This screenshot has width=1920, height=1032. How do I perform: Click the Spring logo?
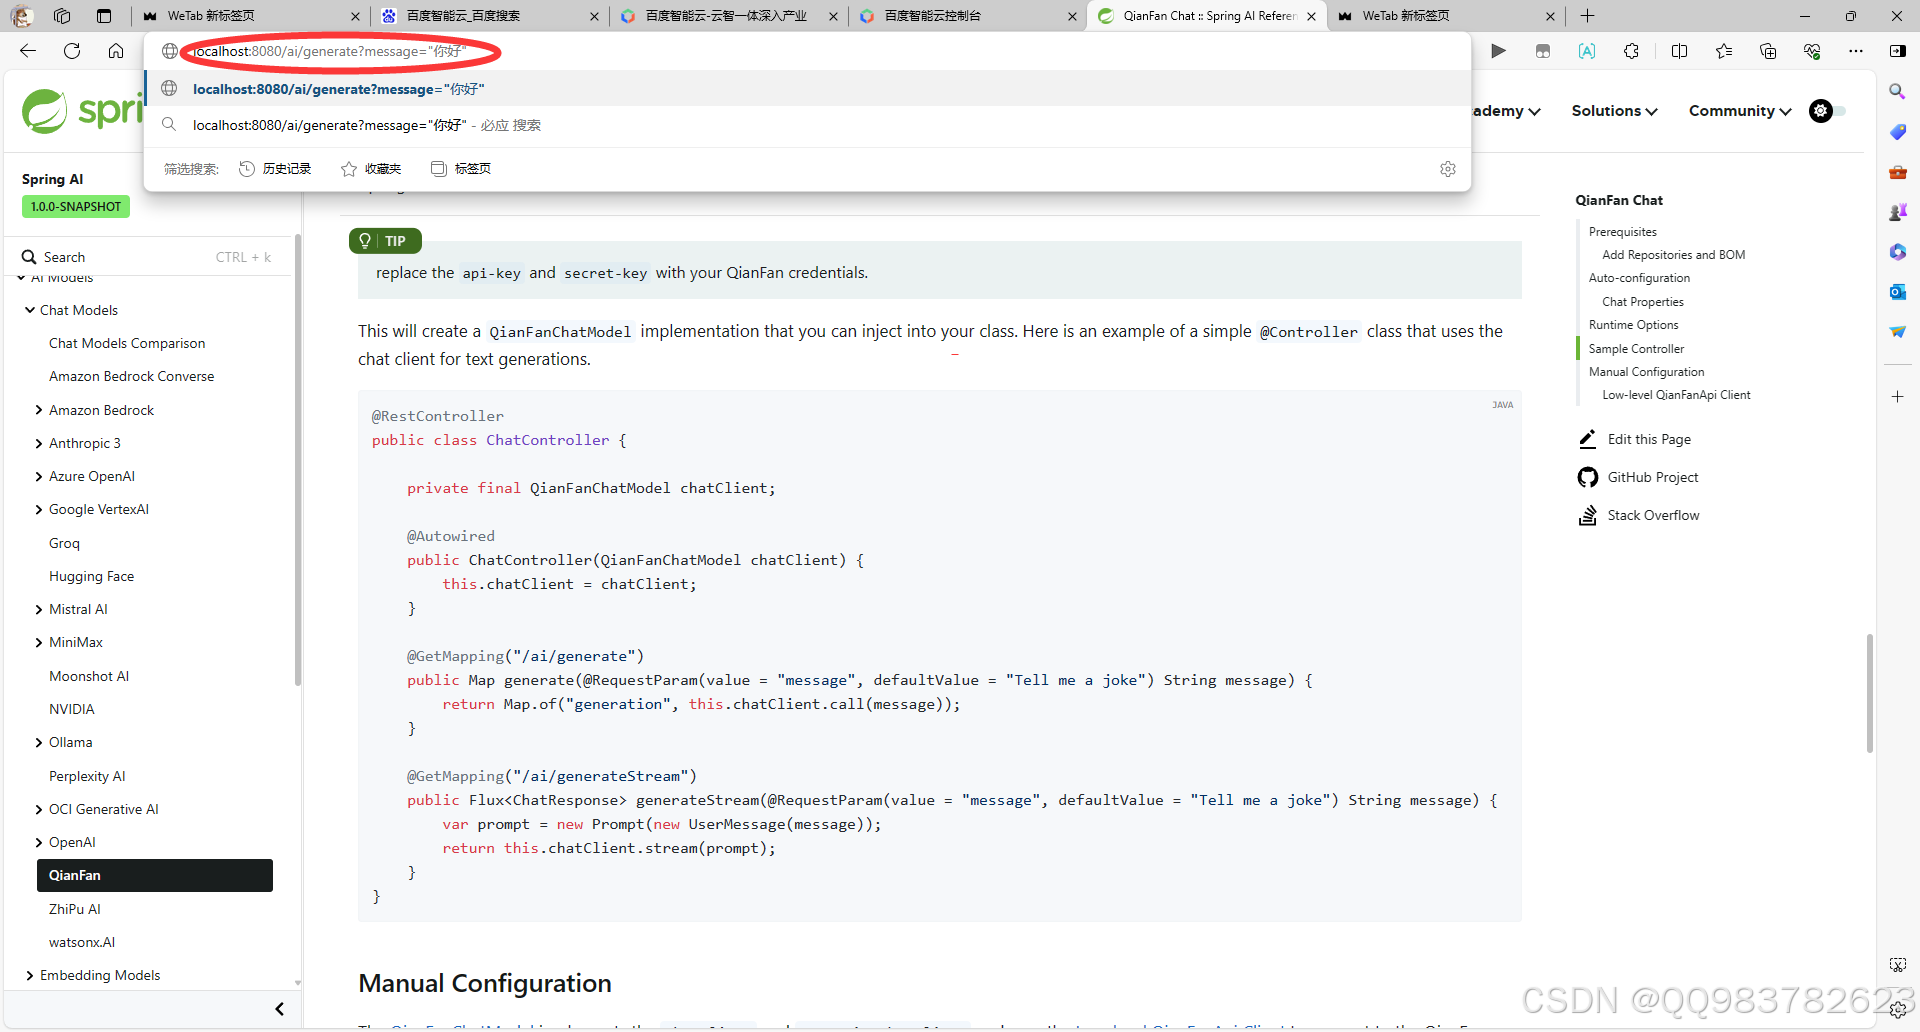(82, 111)
